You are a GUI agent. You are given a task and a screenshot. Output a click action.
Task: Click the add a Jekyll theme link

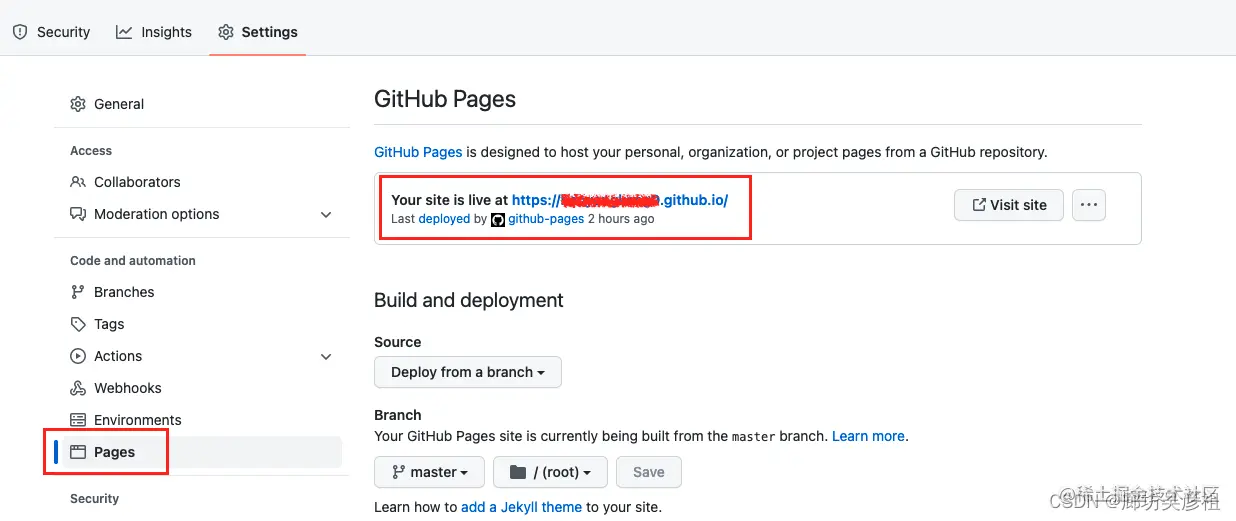[521, 507]
